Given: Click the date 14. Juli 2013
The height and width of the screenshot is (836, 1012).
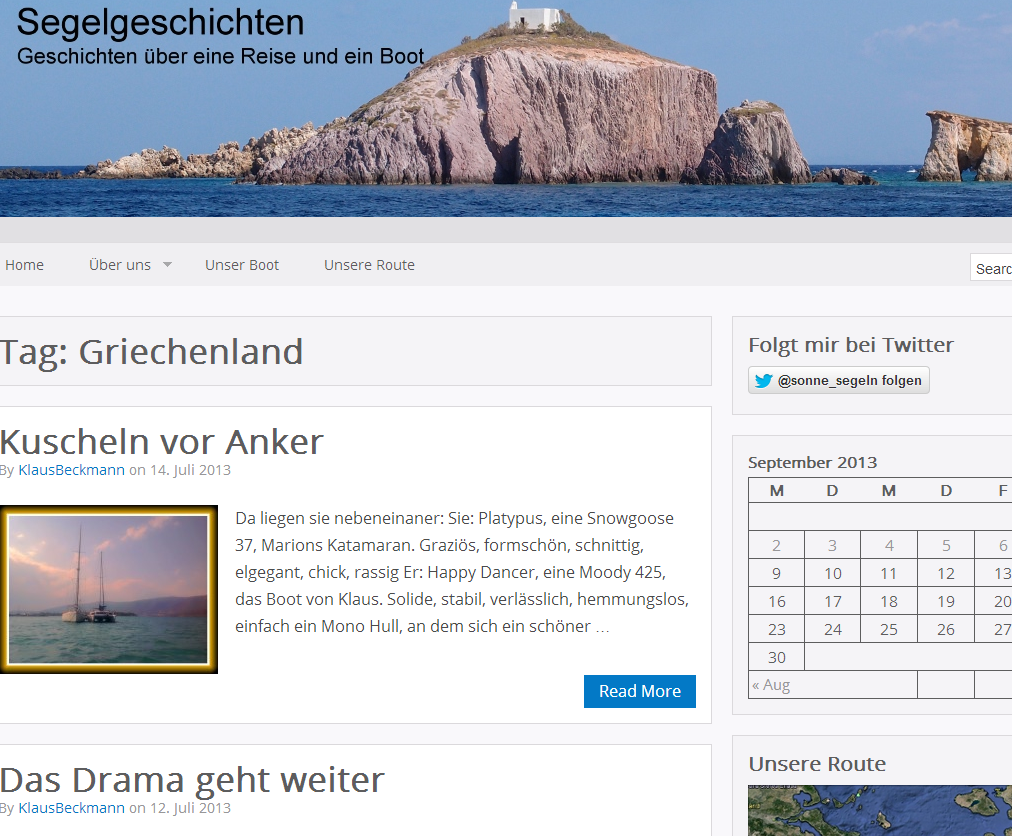Looking at the screenshot, I should pyautogui.click(x=190, y=470).
